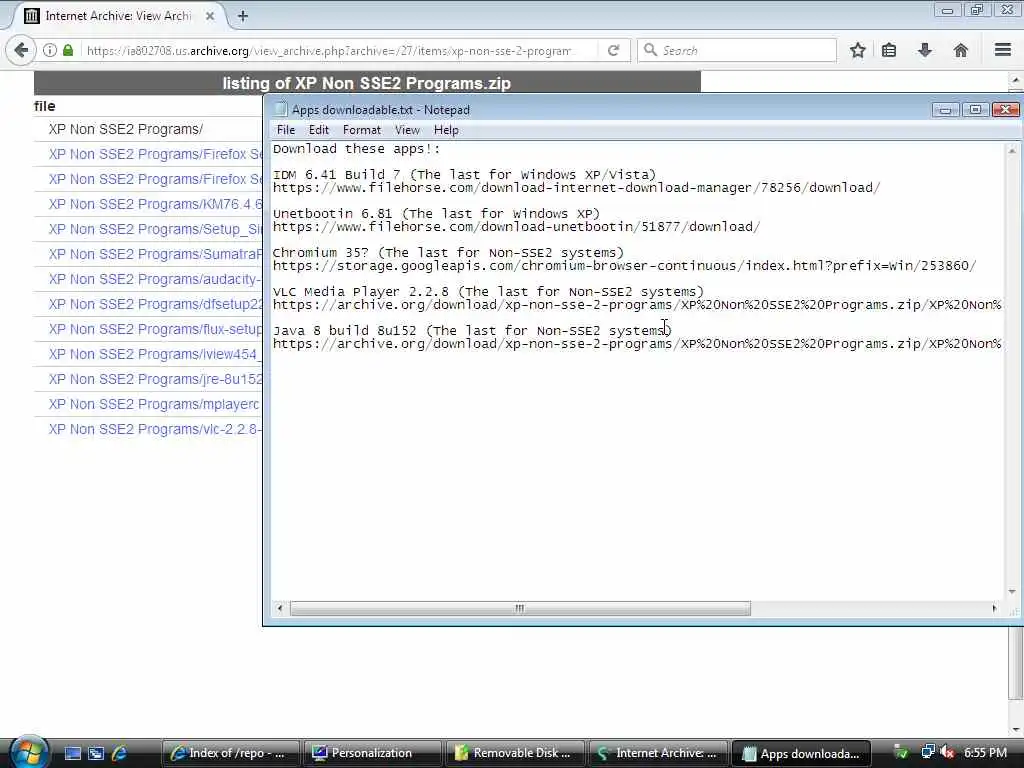This screenshot has height=768, width=1024.
Task: Open XP Non SSE2 Programs/Setup_ link
Action: click(155, 229)
